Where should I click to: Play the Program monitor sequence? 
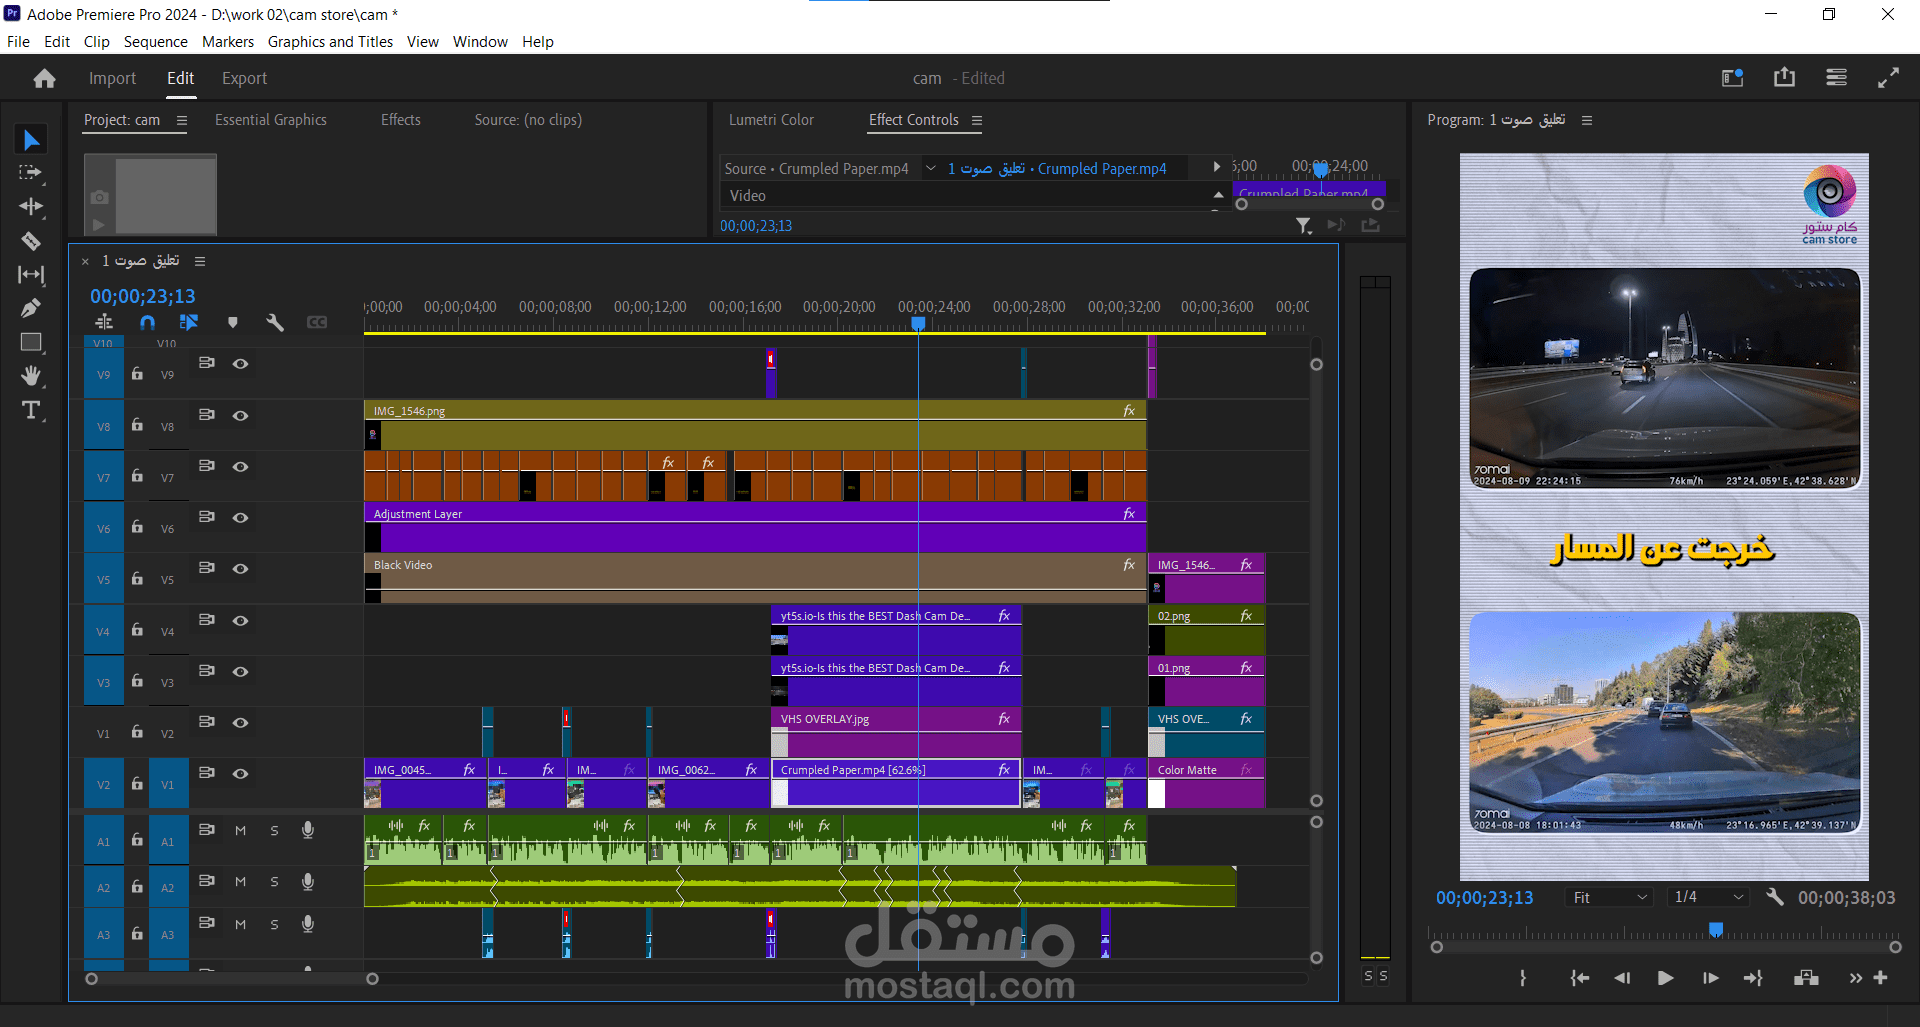tap(1665, 978)
